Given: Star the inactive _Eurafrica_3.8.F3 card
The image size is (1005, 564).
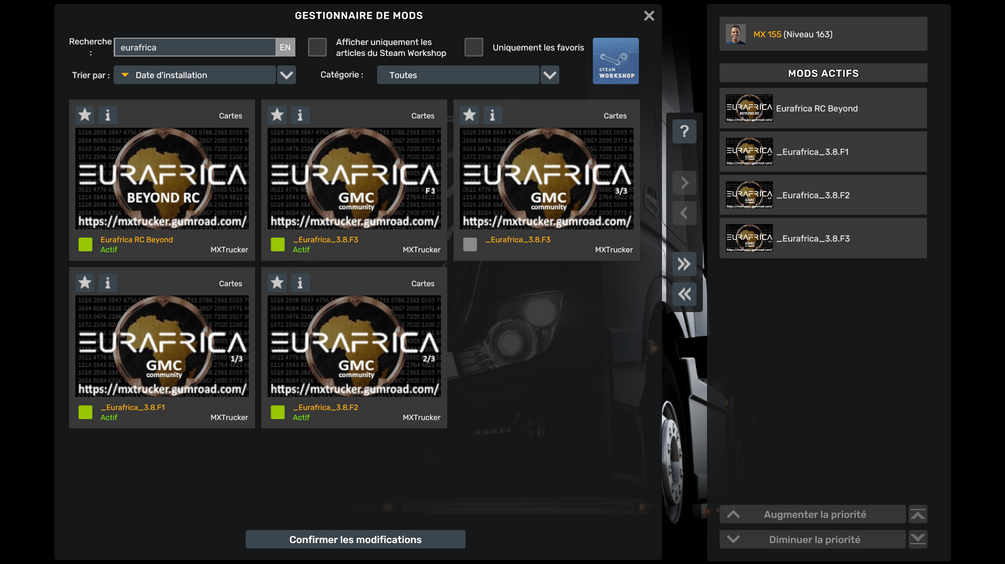Looking at the screenshot, I should pos(469,115).
